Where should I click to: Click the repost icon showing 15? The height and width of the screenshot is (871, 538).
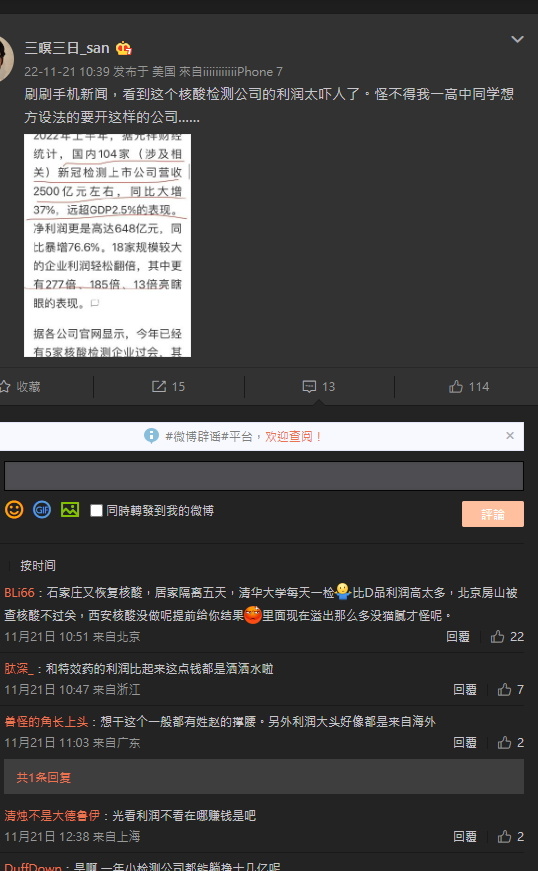tap(159, 387)
